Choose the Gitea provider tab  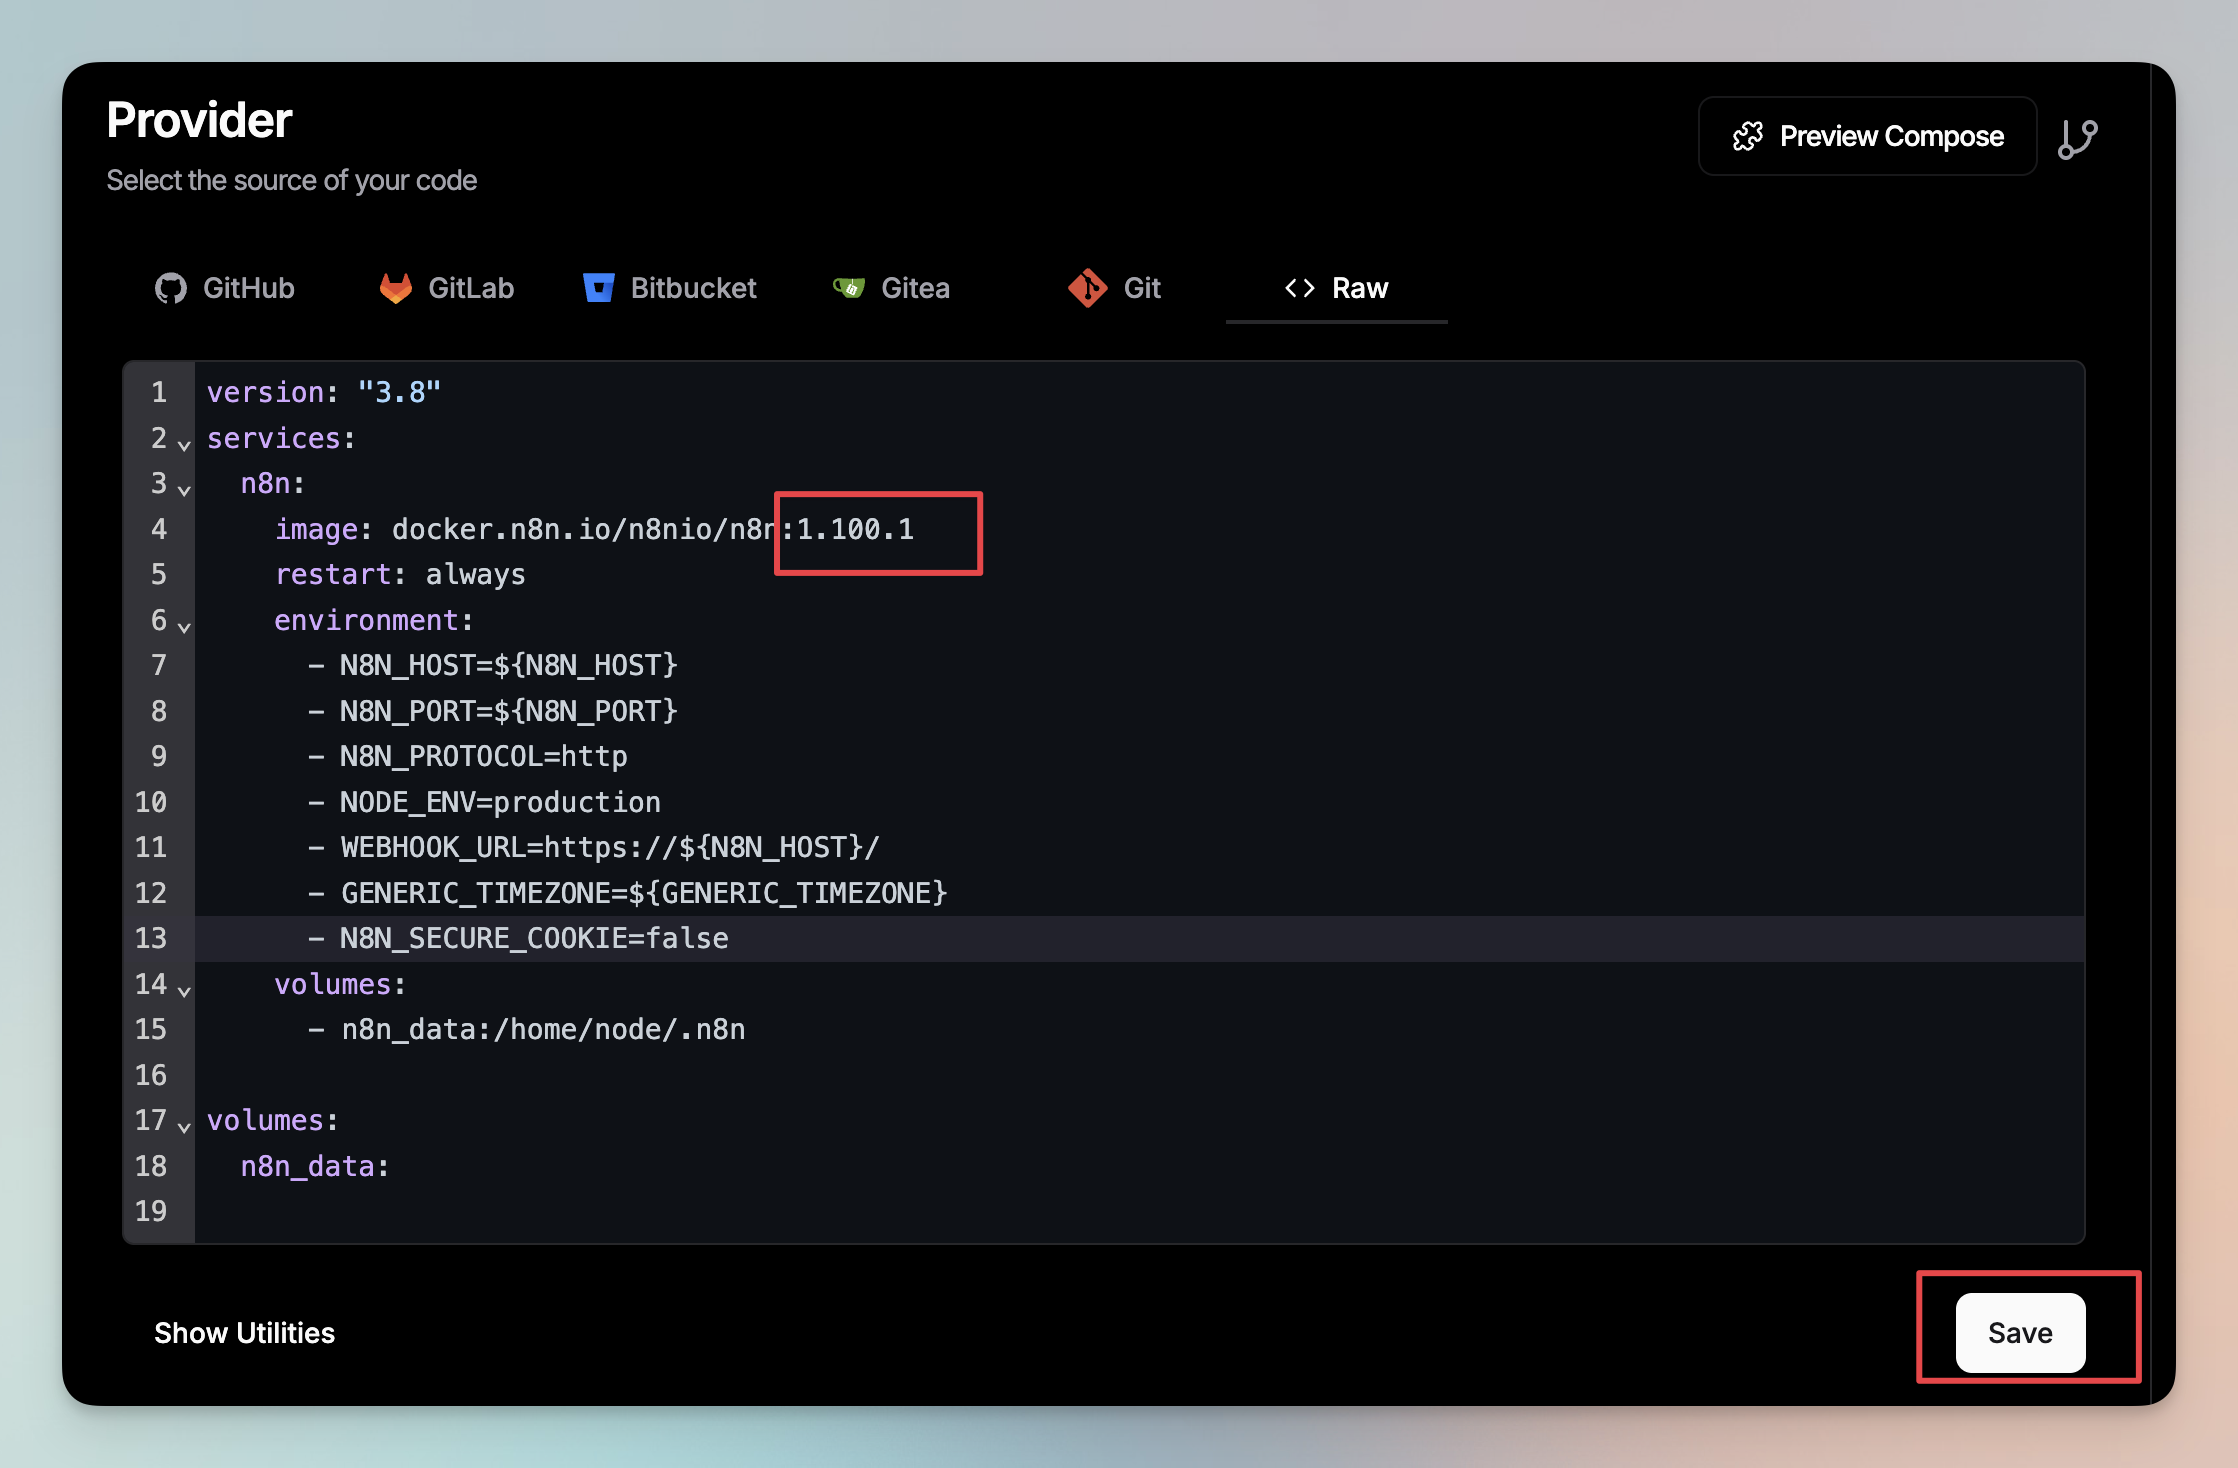pyautogui.click(x=891, y=288)
